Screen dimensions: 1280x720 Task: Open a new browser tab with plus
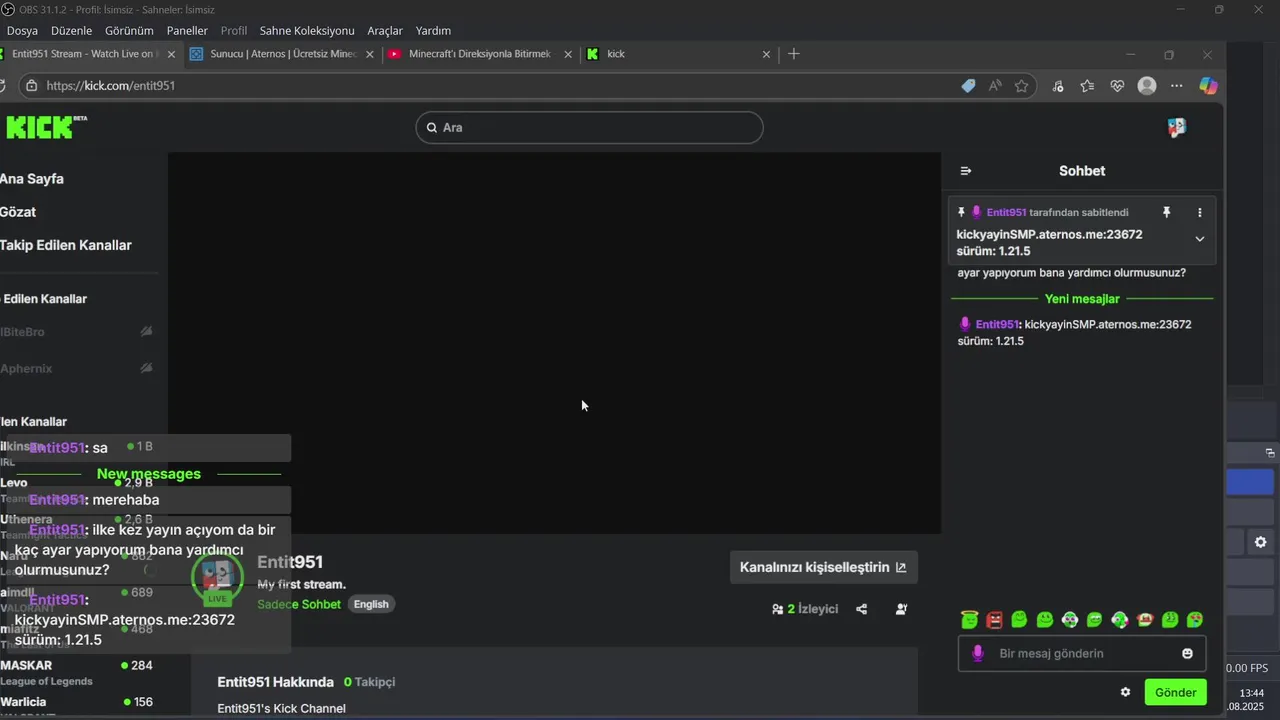point(794,54)
